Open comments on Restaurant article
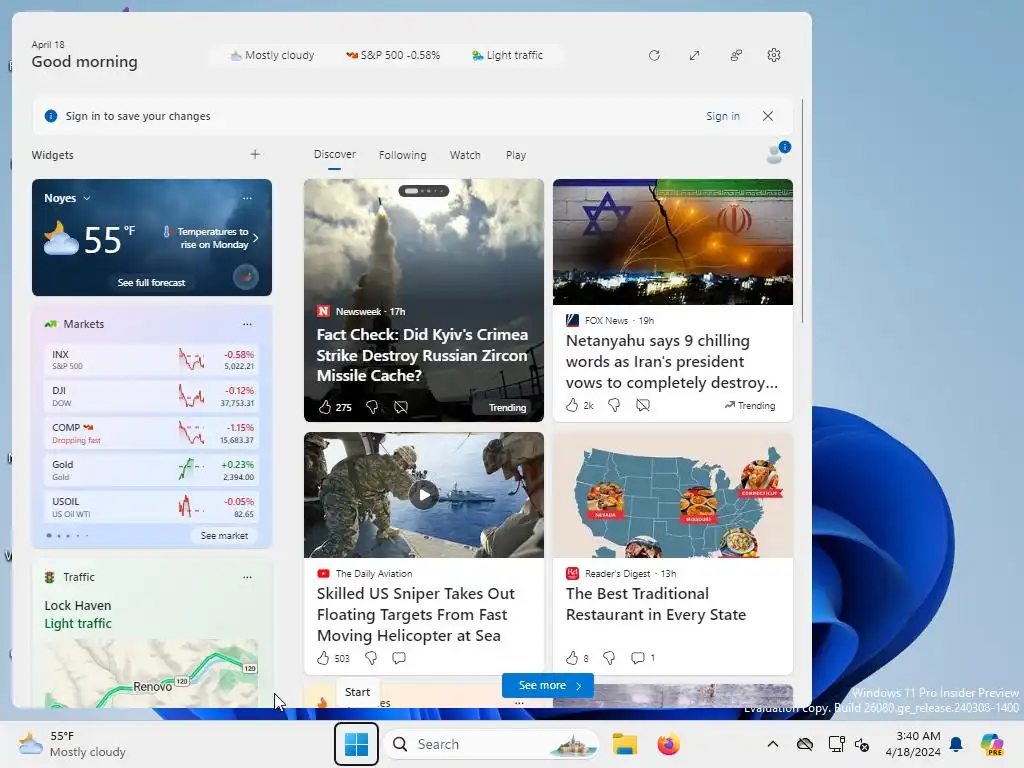 [x=638, y=658]
